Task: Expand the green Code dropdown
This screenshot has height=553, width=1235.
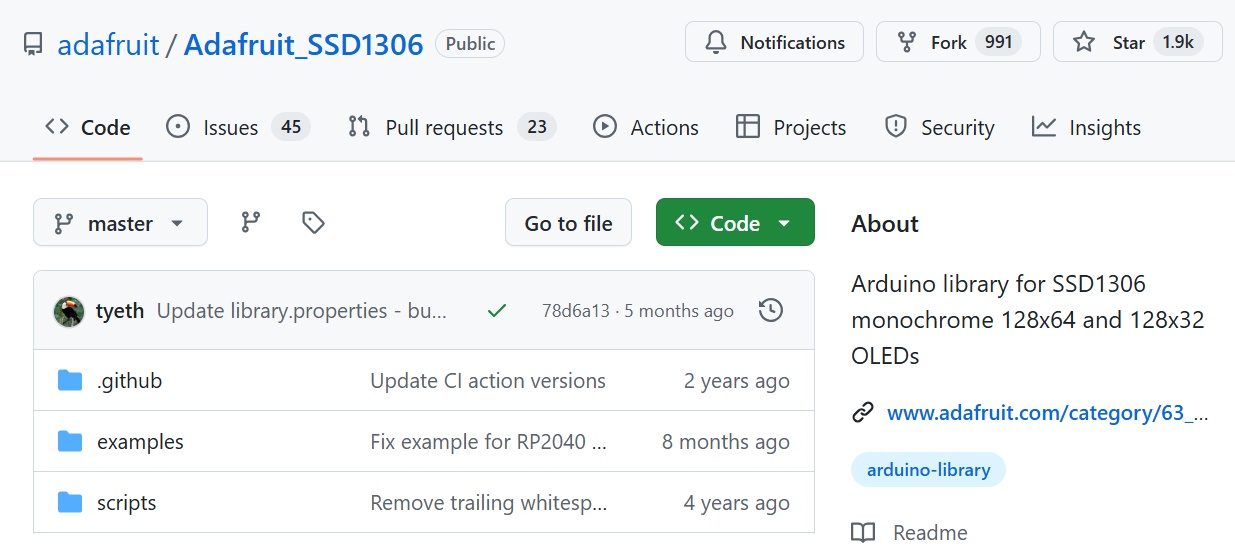Action: [735, 223]
